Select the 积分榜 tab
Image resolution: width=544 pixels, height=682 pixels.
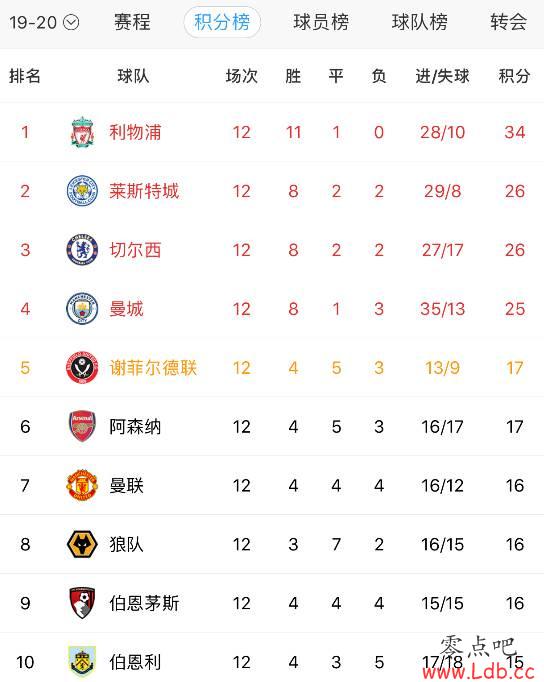coord(222,22)
